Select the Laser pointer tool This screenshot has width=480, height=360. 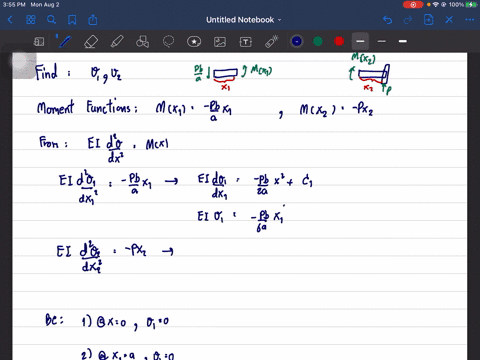pyautogui.click(x=272, y=42)
